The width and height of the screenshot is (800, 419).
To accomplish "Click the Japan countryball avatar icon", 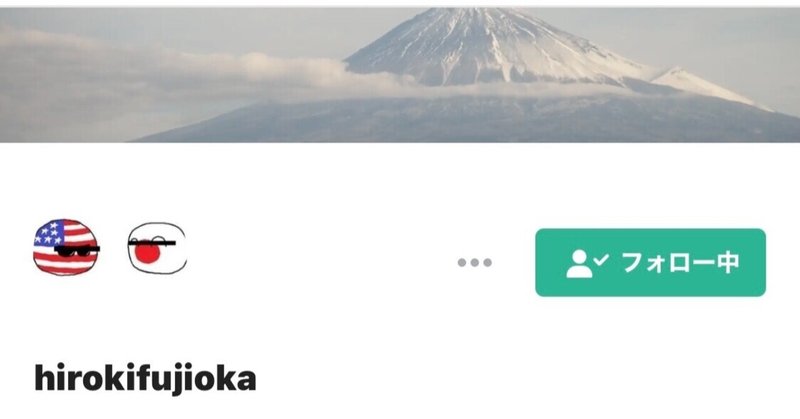I will click(157, 248).
